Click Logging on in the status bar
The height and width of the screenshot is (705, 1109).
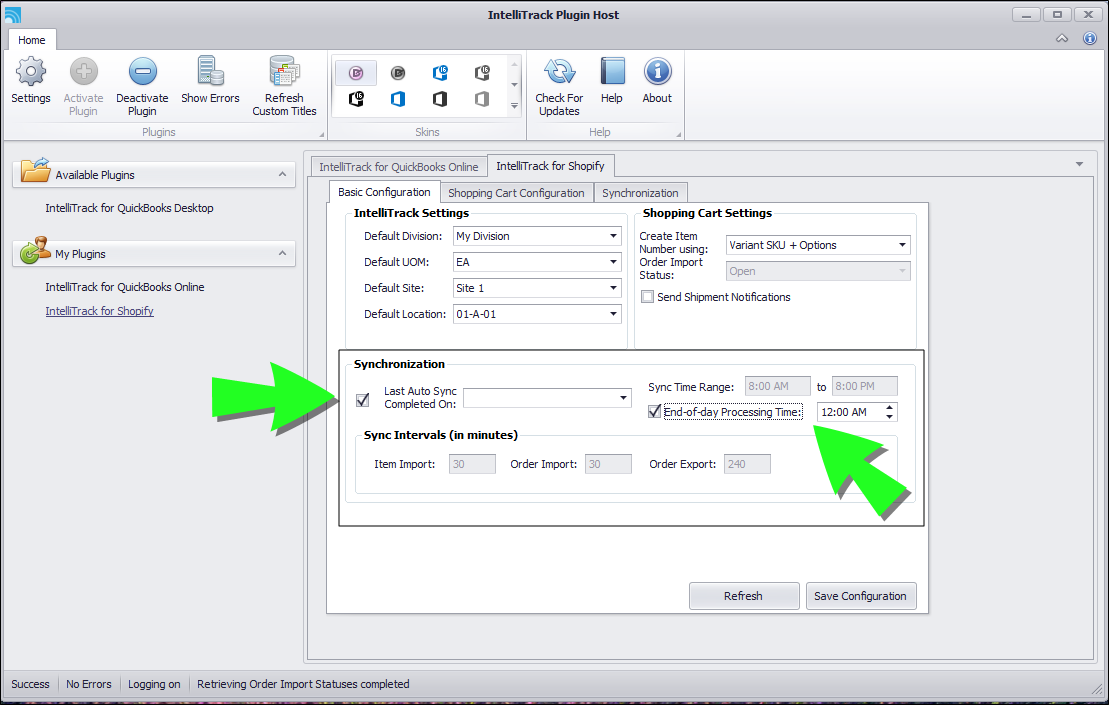point(154,684)
